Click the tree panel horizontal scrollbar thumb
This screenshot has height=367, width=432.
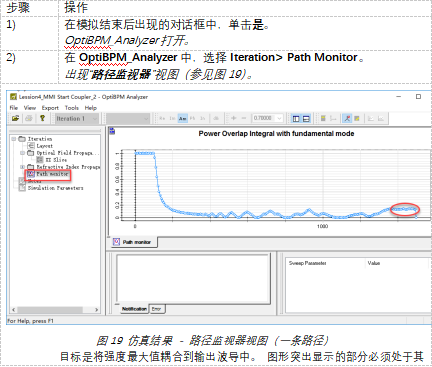50,310
